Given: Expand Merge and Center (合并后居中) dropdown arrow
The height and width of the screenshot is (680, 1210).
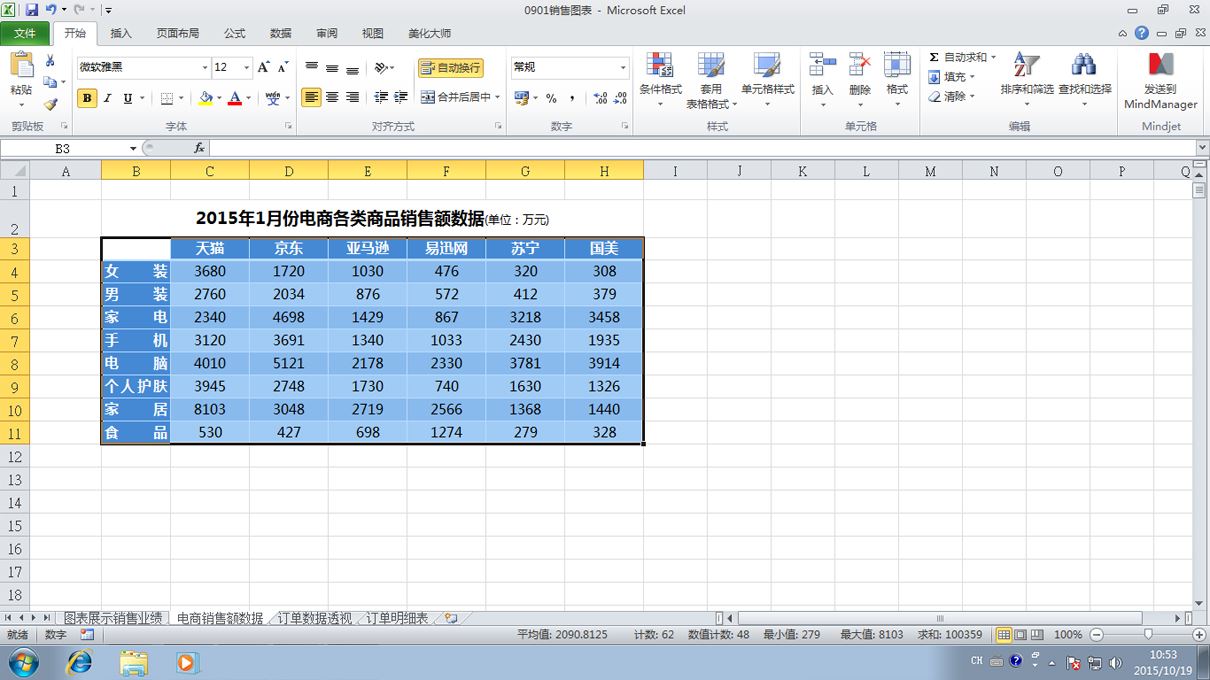Looking at the screenshot, I should coord(498,97).
